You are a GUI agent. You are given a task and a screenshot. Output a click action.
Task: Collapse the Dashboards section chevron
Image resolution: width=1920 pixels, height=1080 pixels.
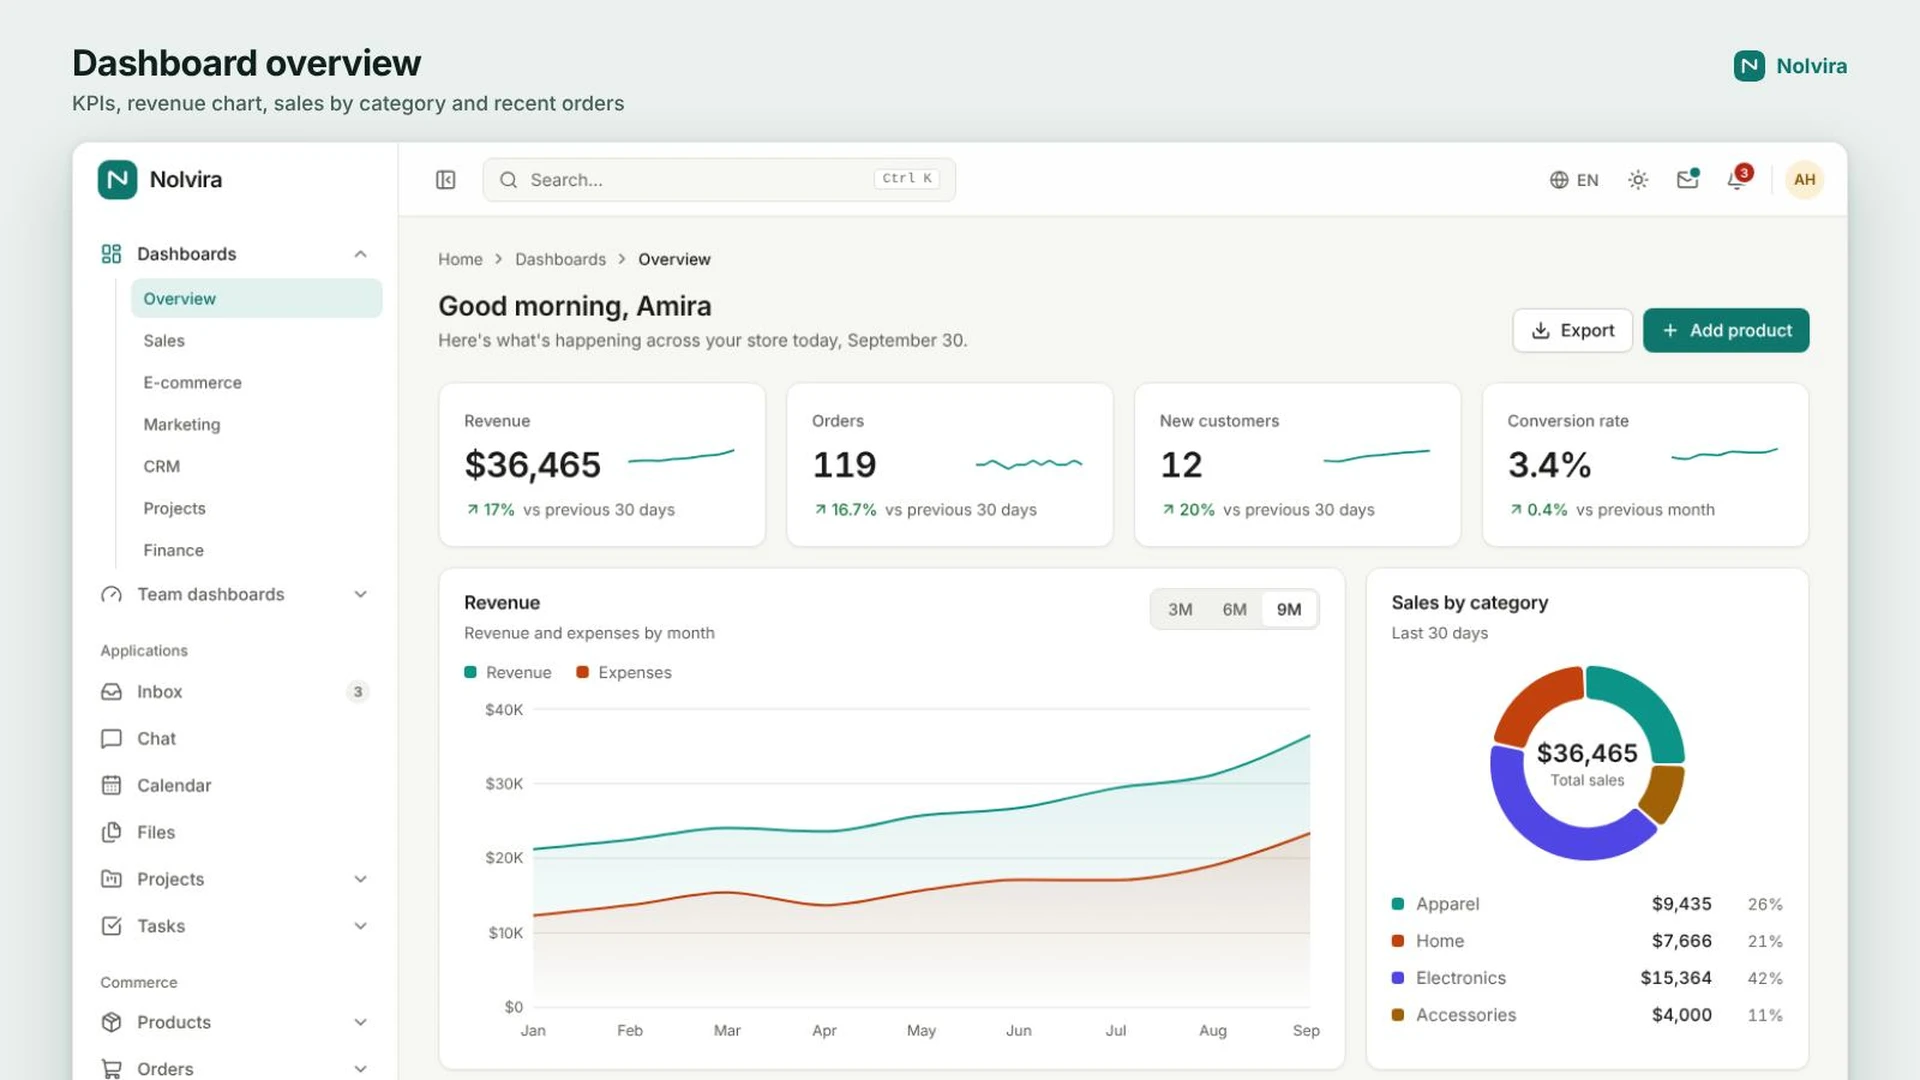[360, 254]
